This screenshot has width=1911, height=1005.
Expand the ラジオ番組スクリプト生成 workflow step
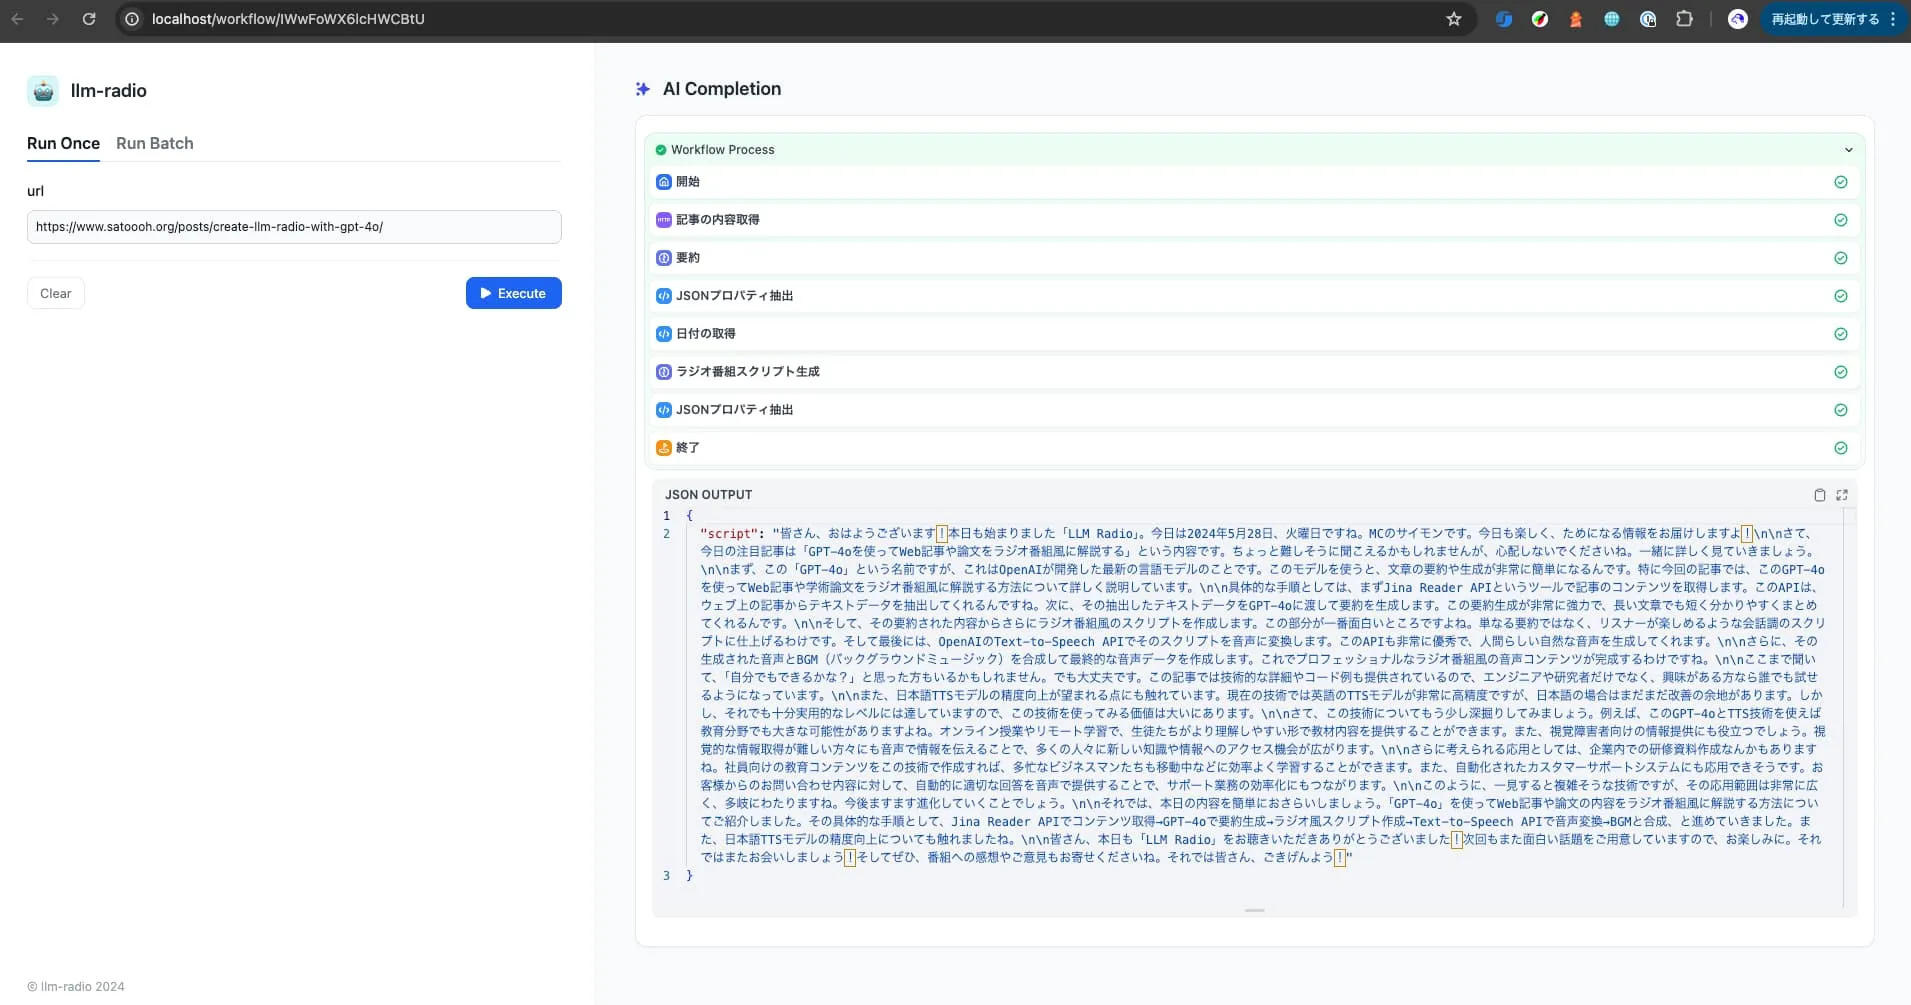(1254, 372)
